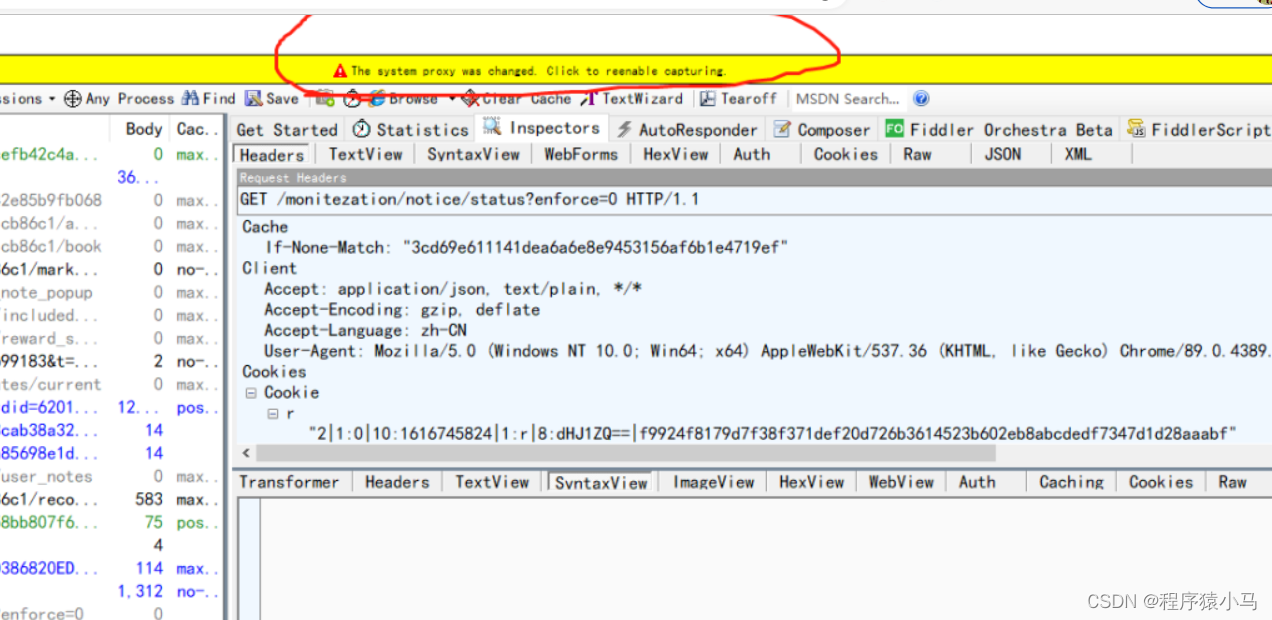Select the response SyntaxView tab
The height and width of the screenshot is (620, 1272).
601,483
